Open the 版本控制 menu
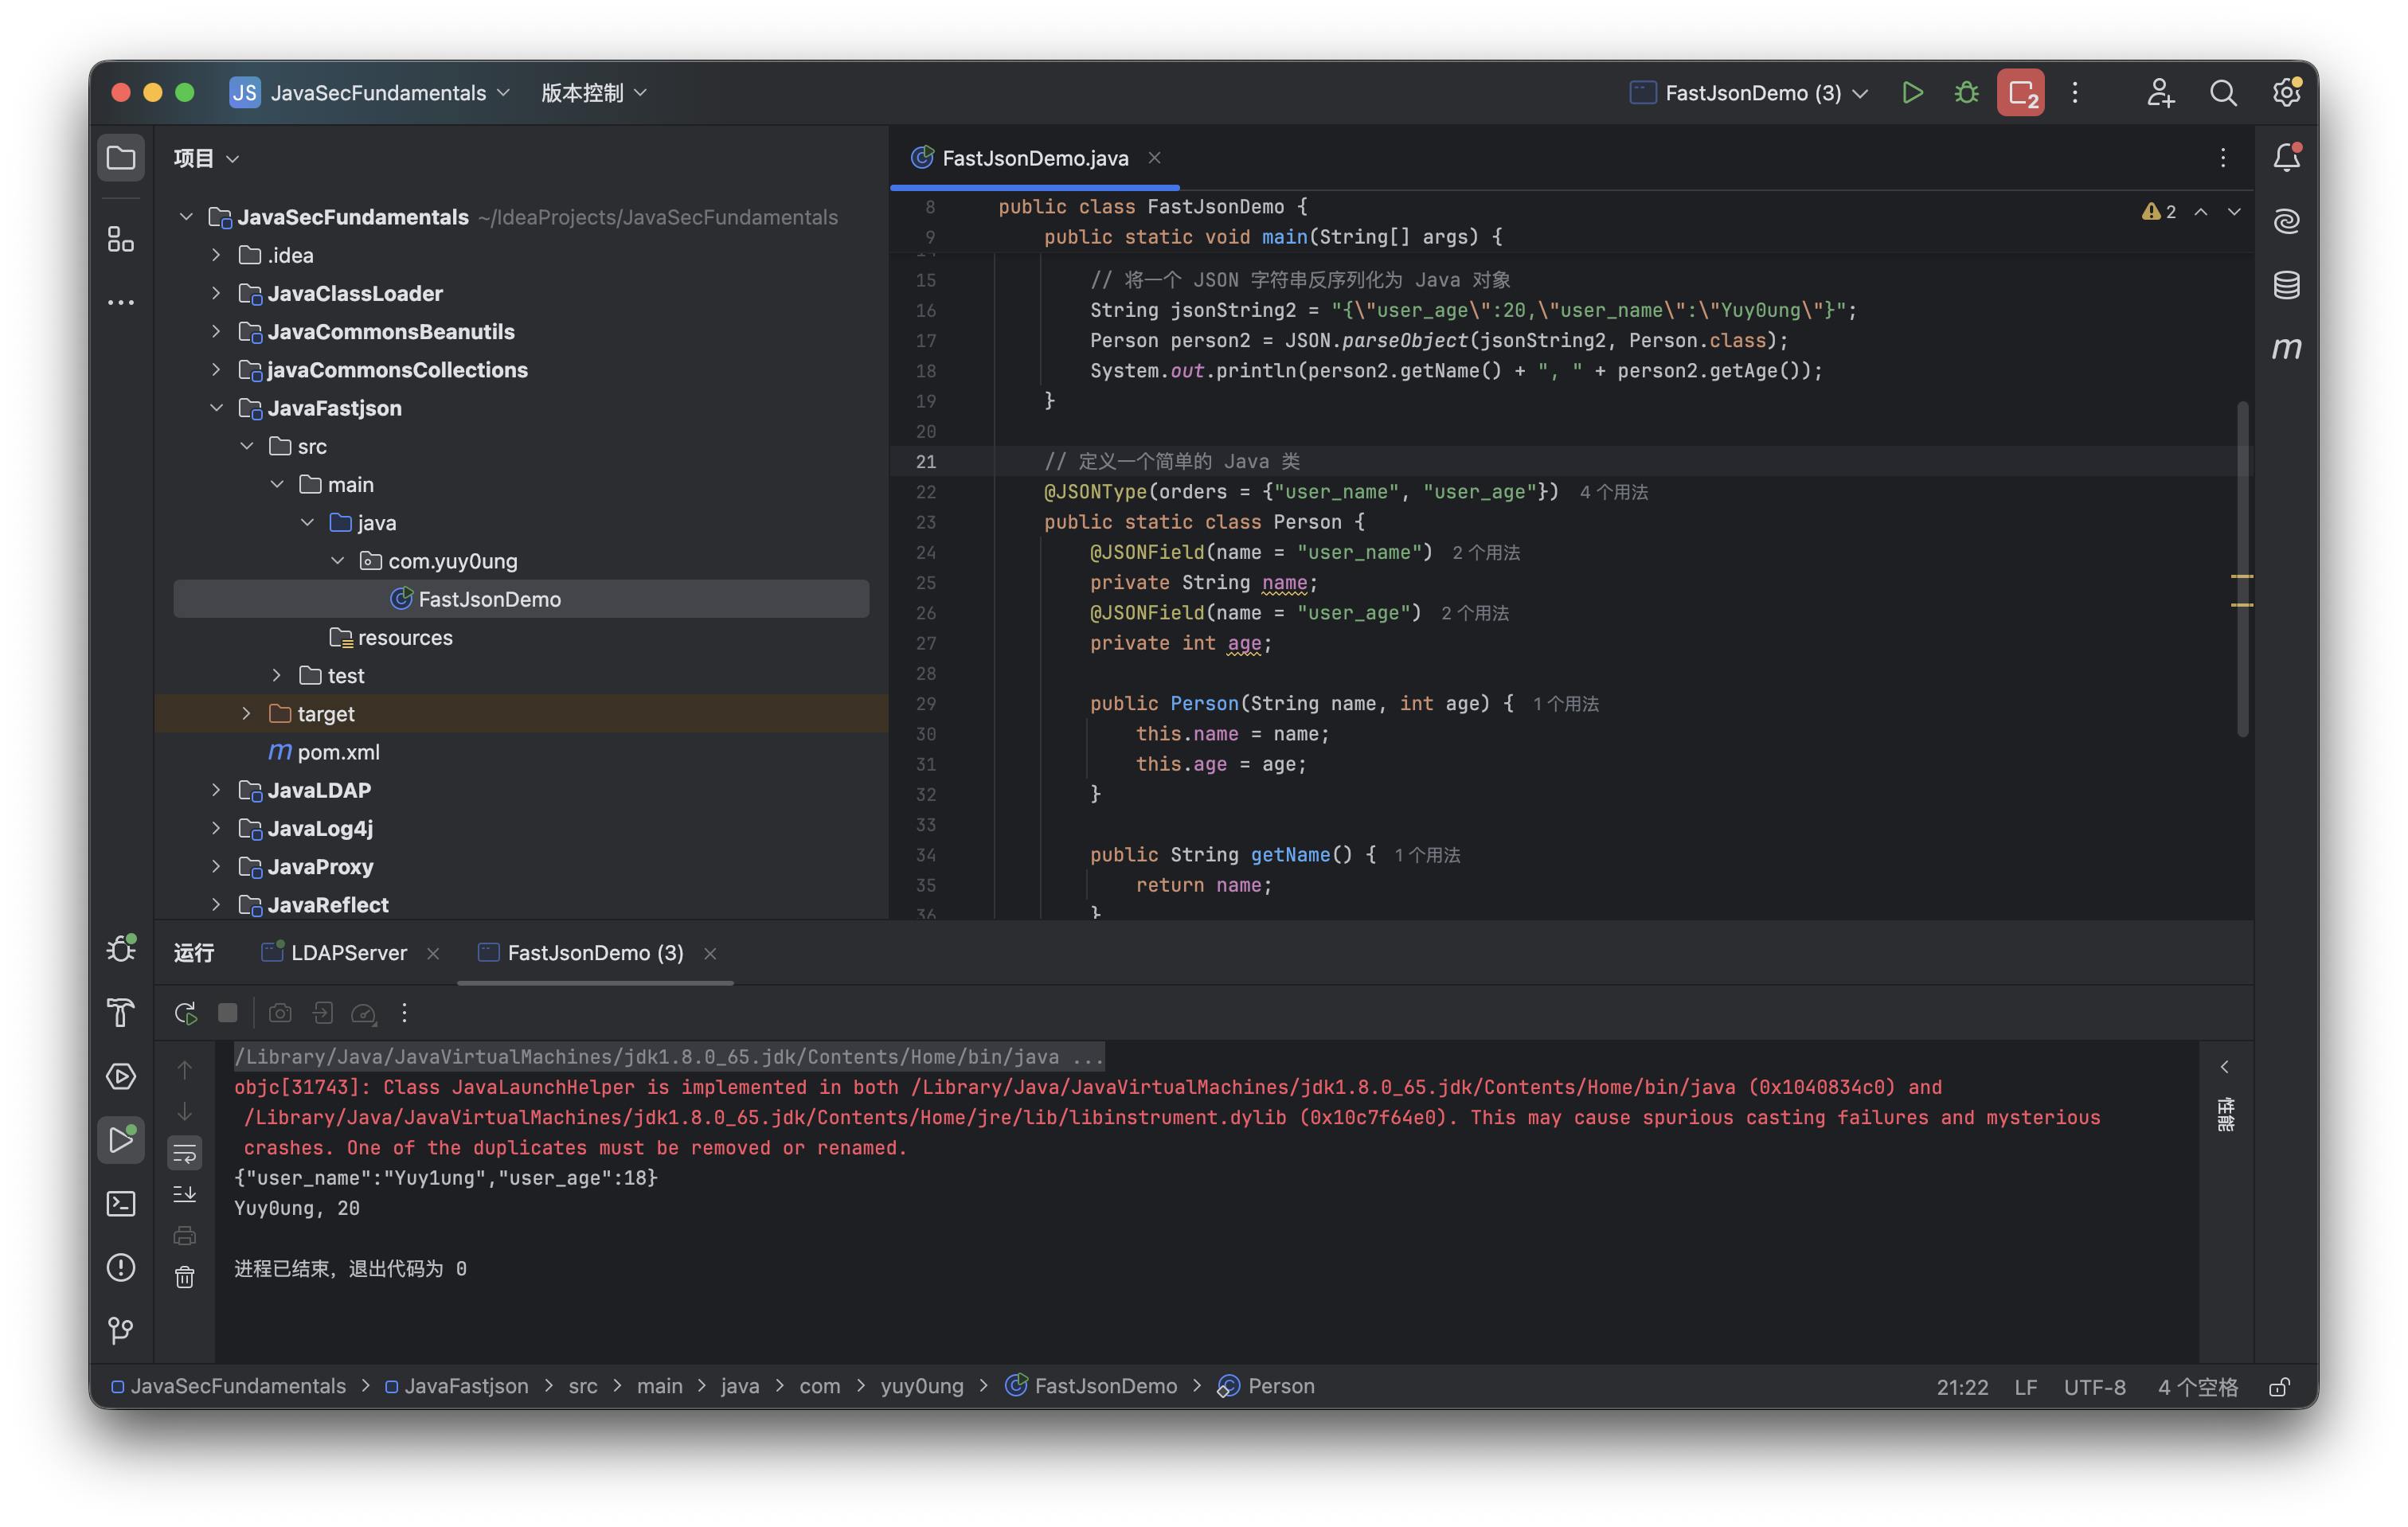 coord(594,93)
